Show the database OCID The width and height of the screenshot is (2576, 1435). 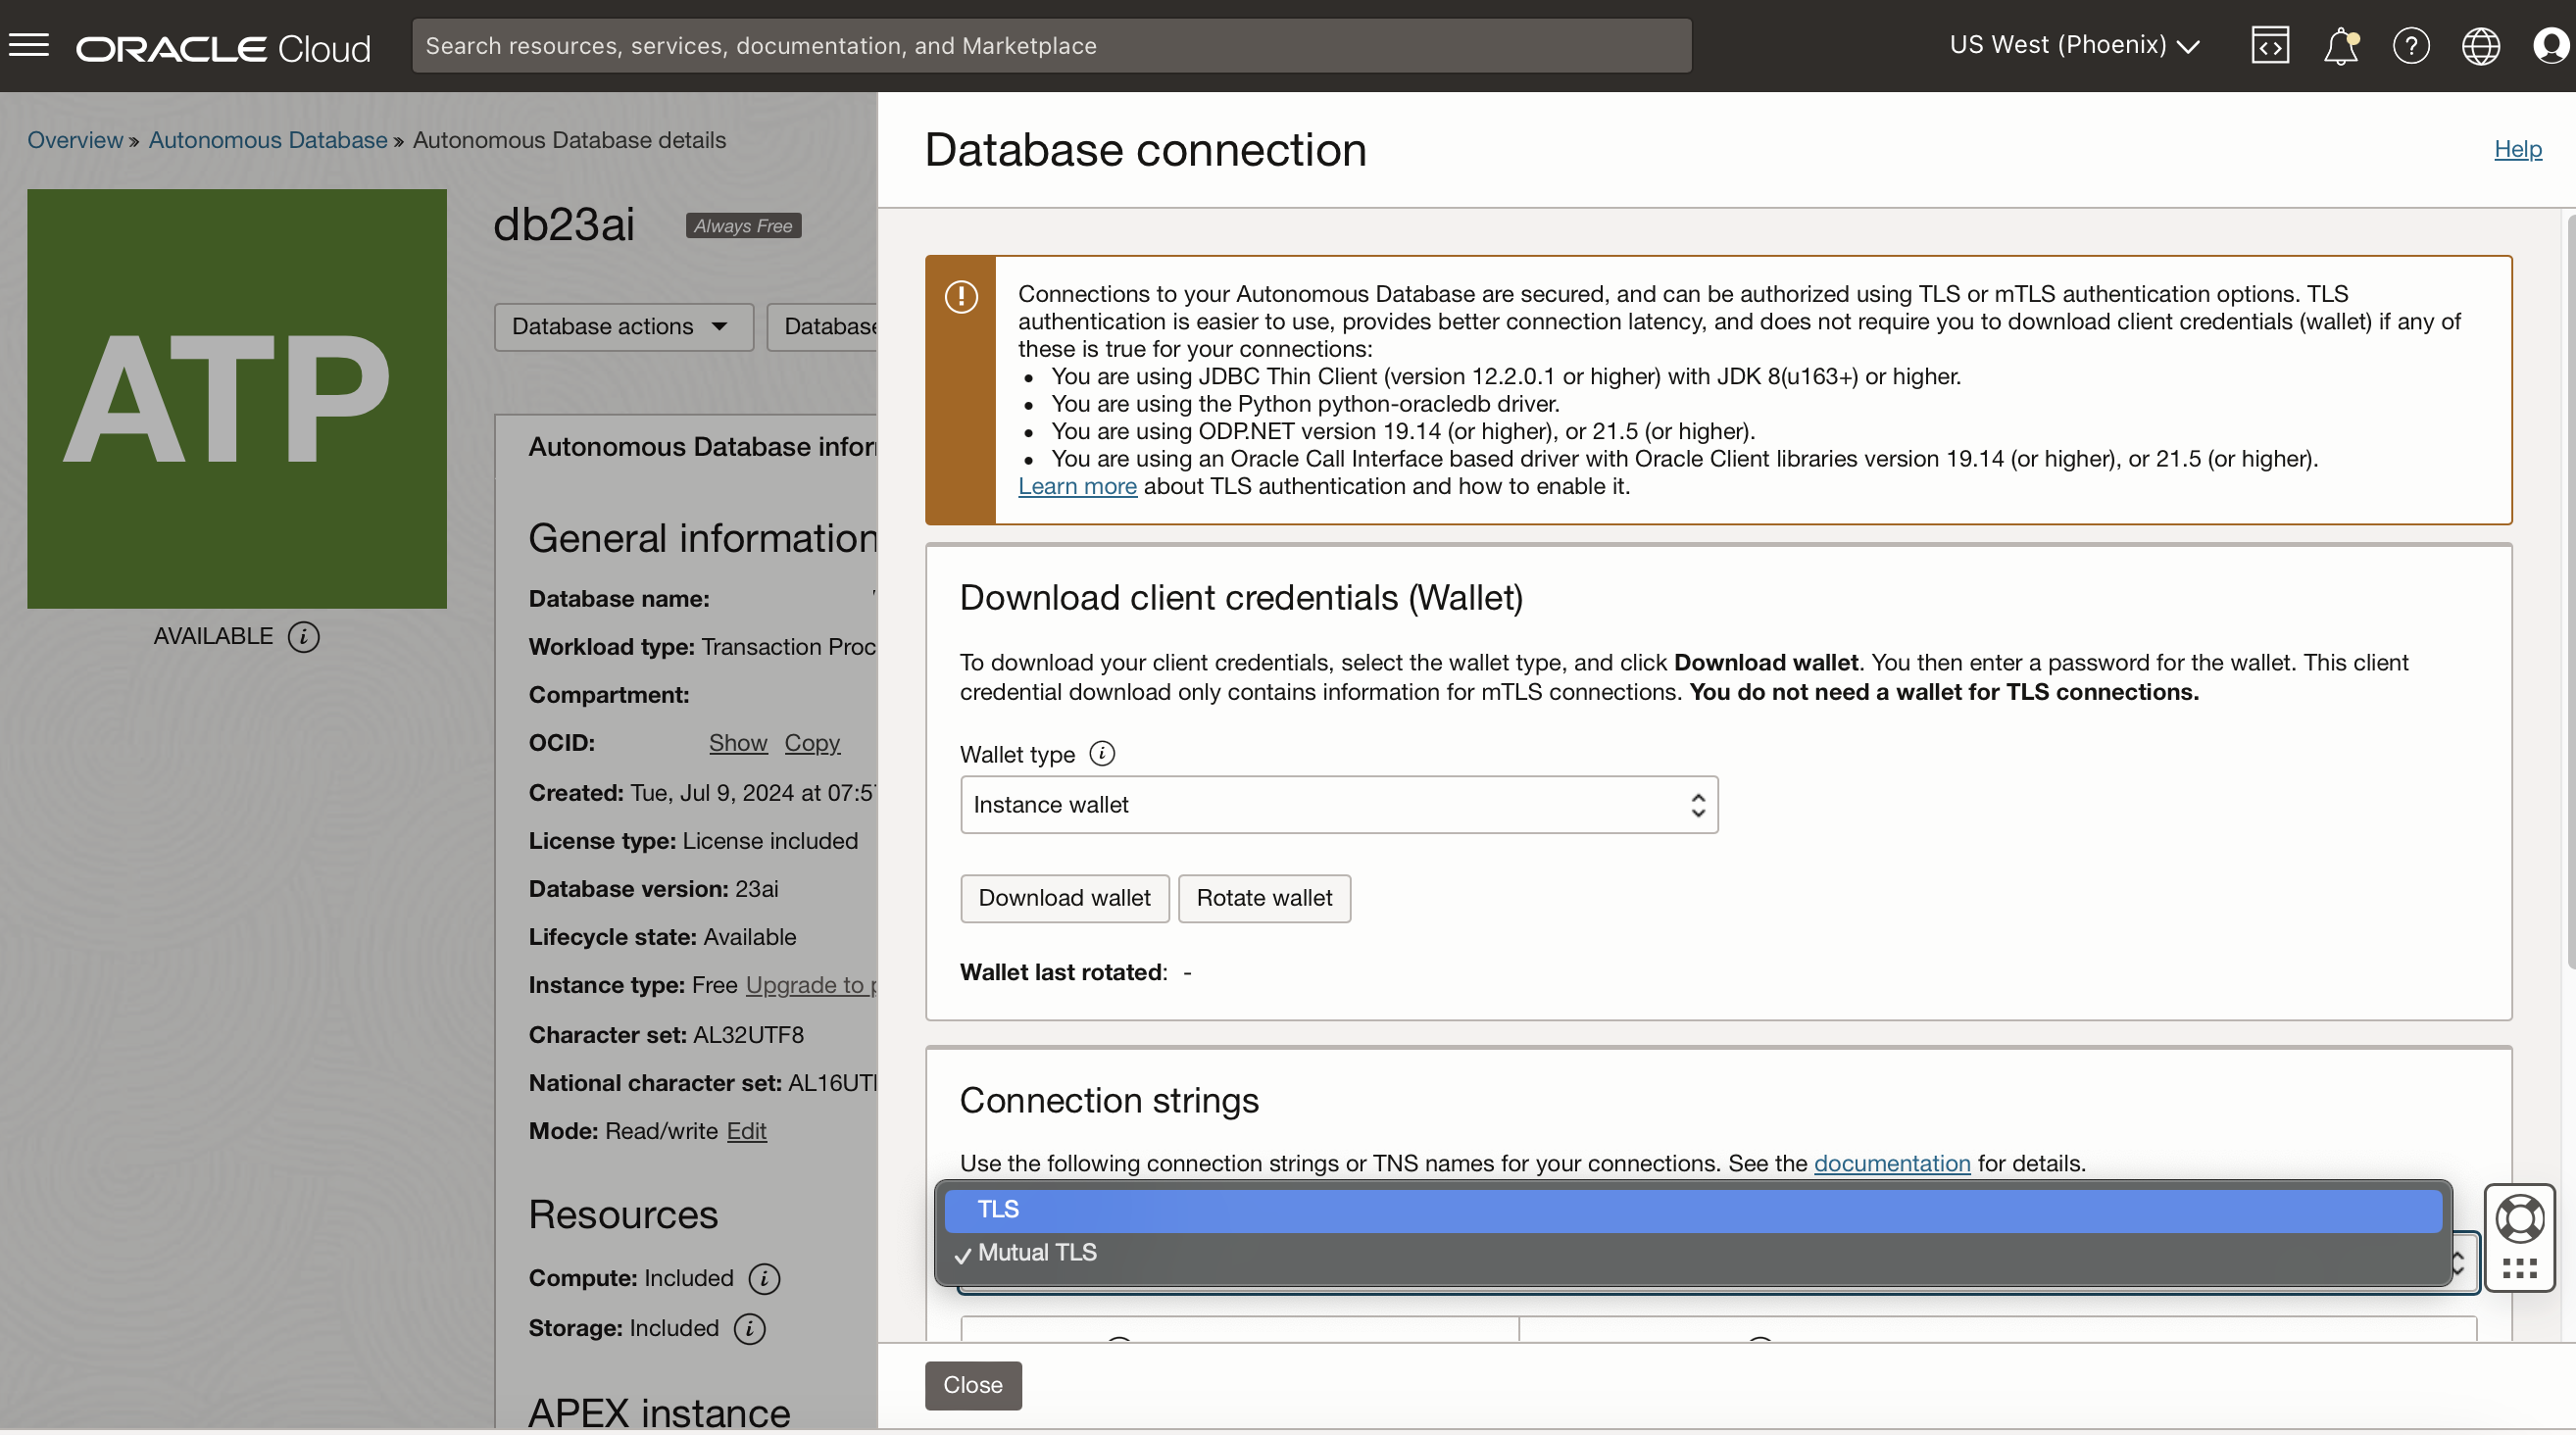(x=738, y=744)
